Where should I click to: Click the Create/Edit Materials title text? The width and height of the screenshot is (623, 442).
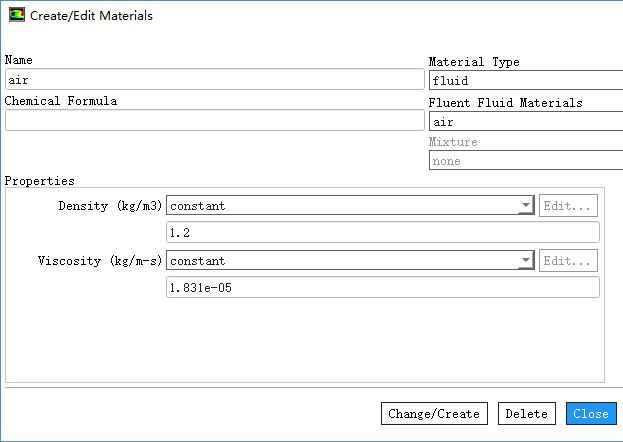[x=92, y=16]
